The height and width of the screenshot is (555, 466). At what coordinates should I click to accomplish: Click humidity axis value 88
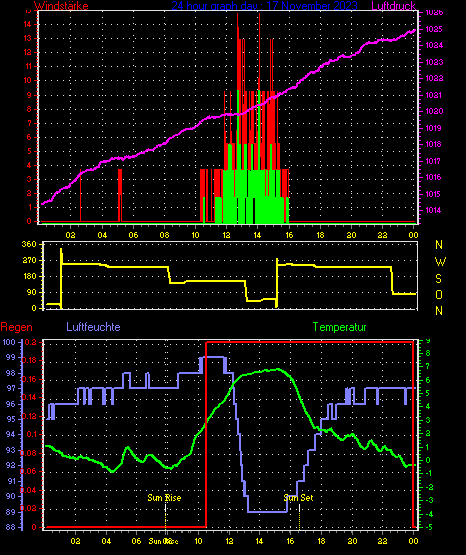[11, 527]
